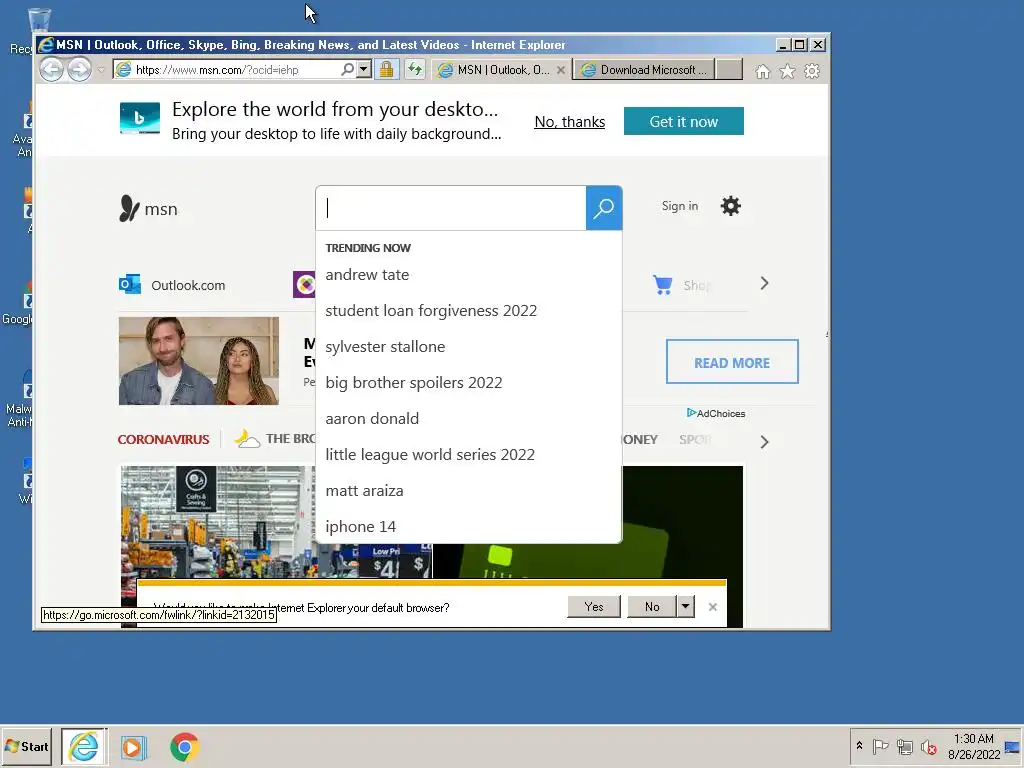Click the Get it now button

click(683, 121)
